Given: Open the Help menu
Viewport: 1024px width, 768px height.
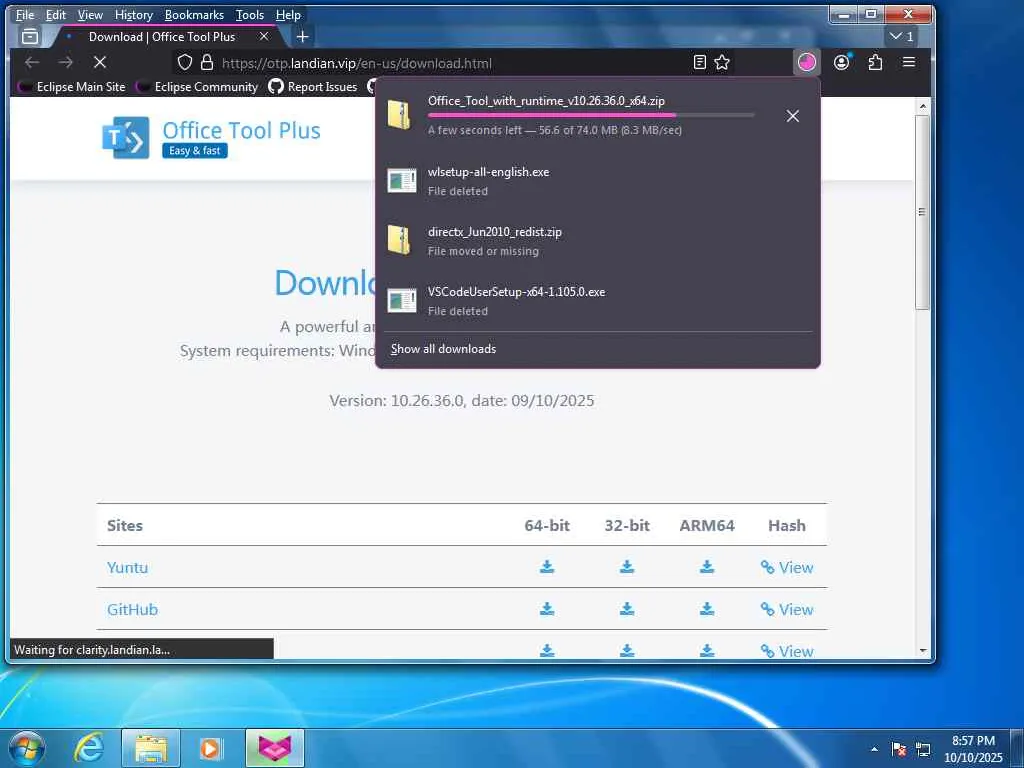Looking at the screenshot, I should click(x=288, y=14).
